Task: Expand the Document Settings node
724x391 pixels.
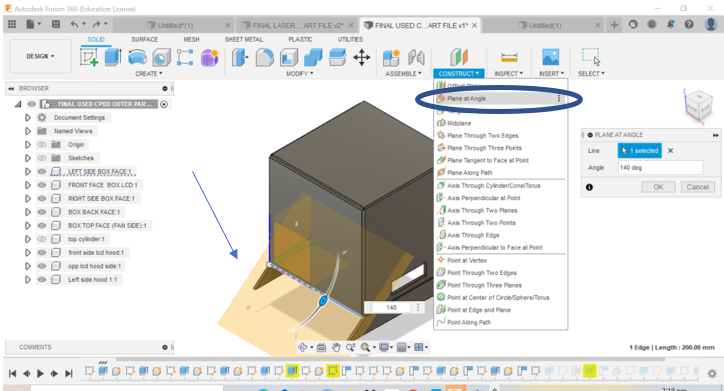Action: coord(28,118)
